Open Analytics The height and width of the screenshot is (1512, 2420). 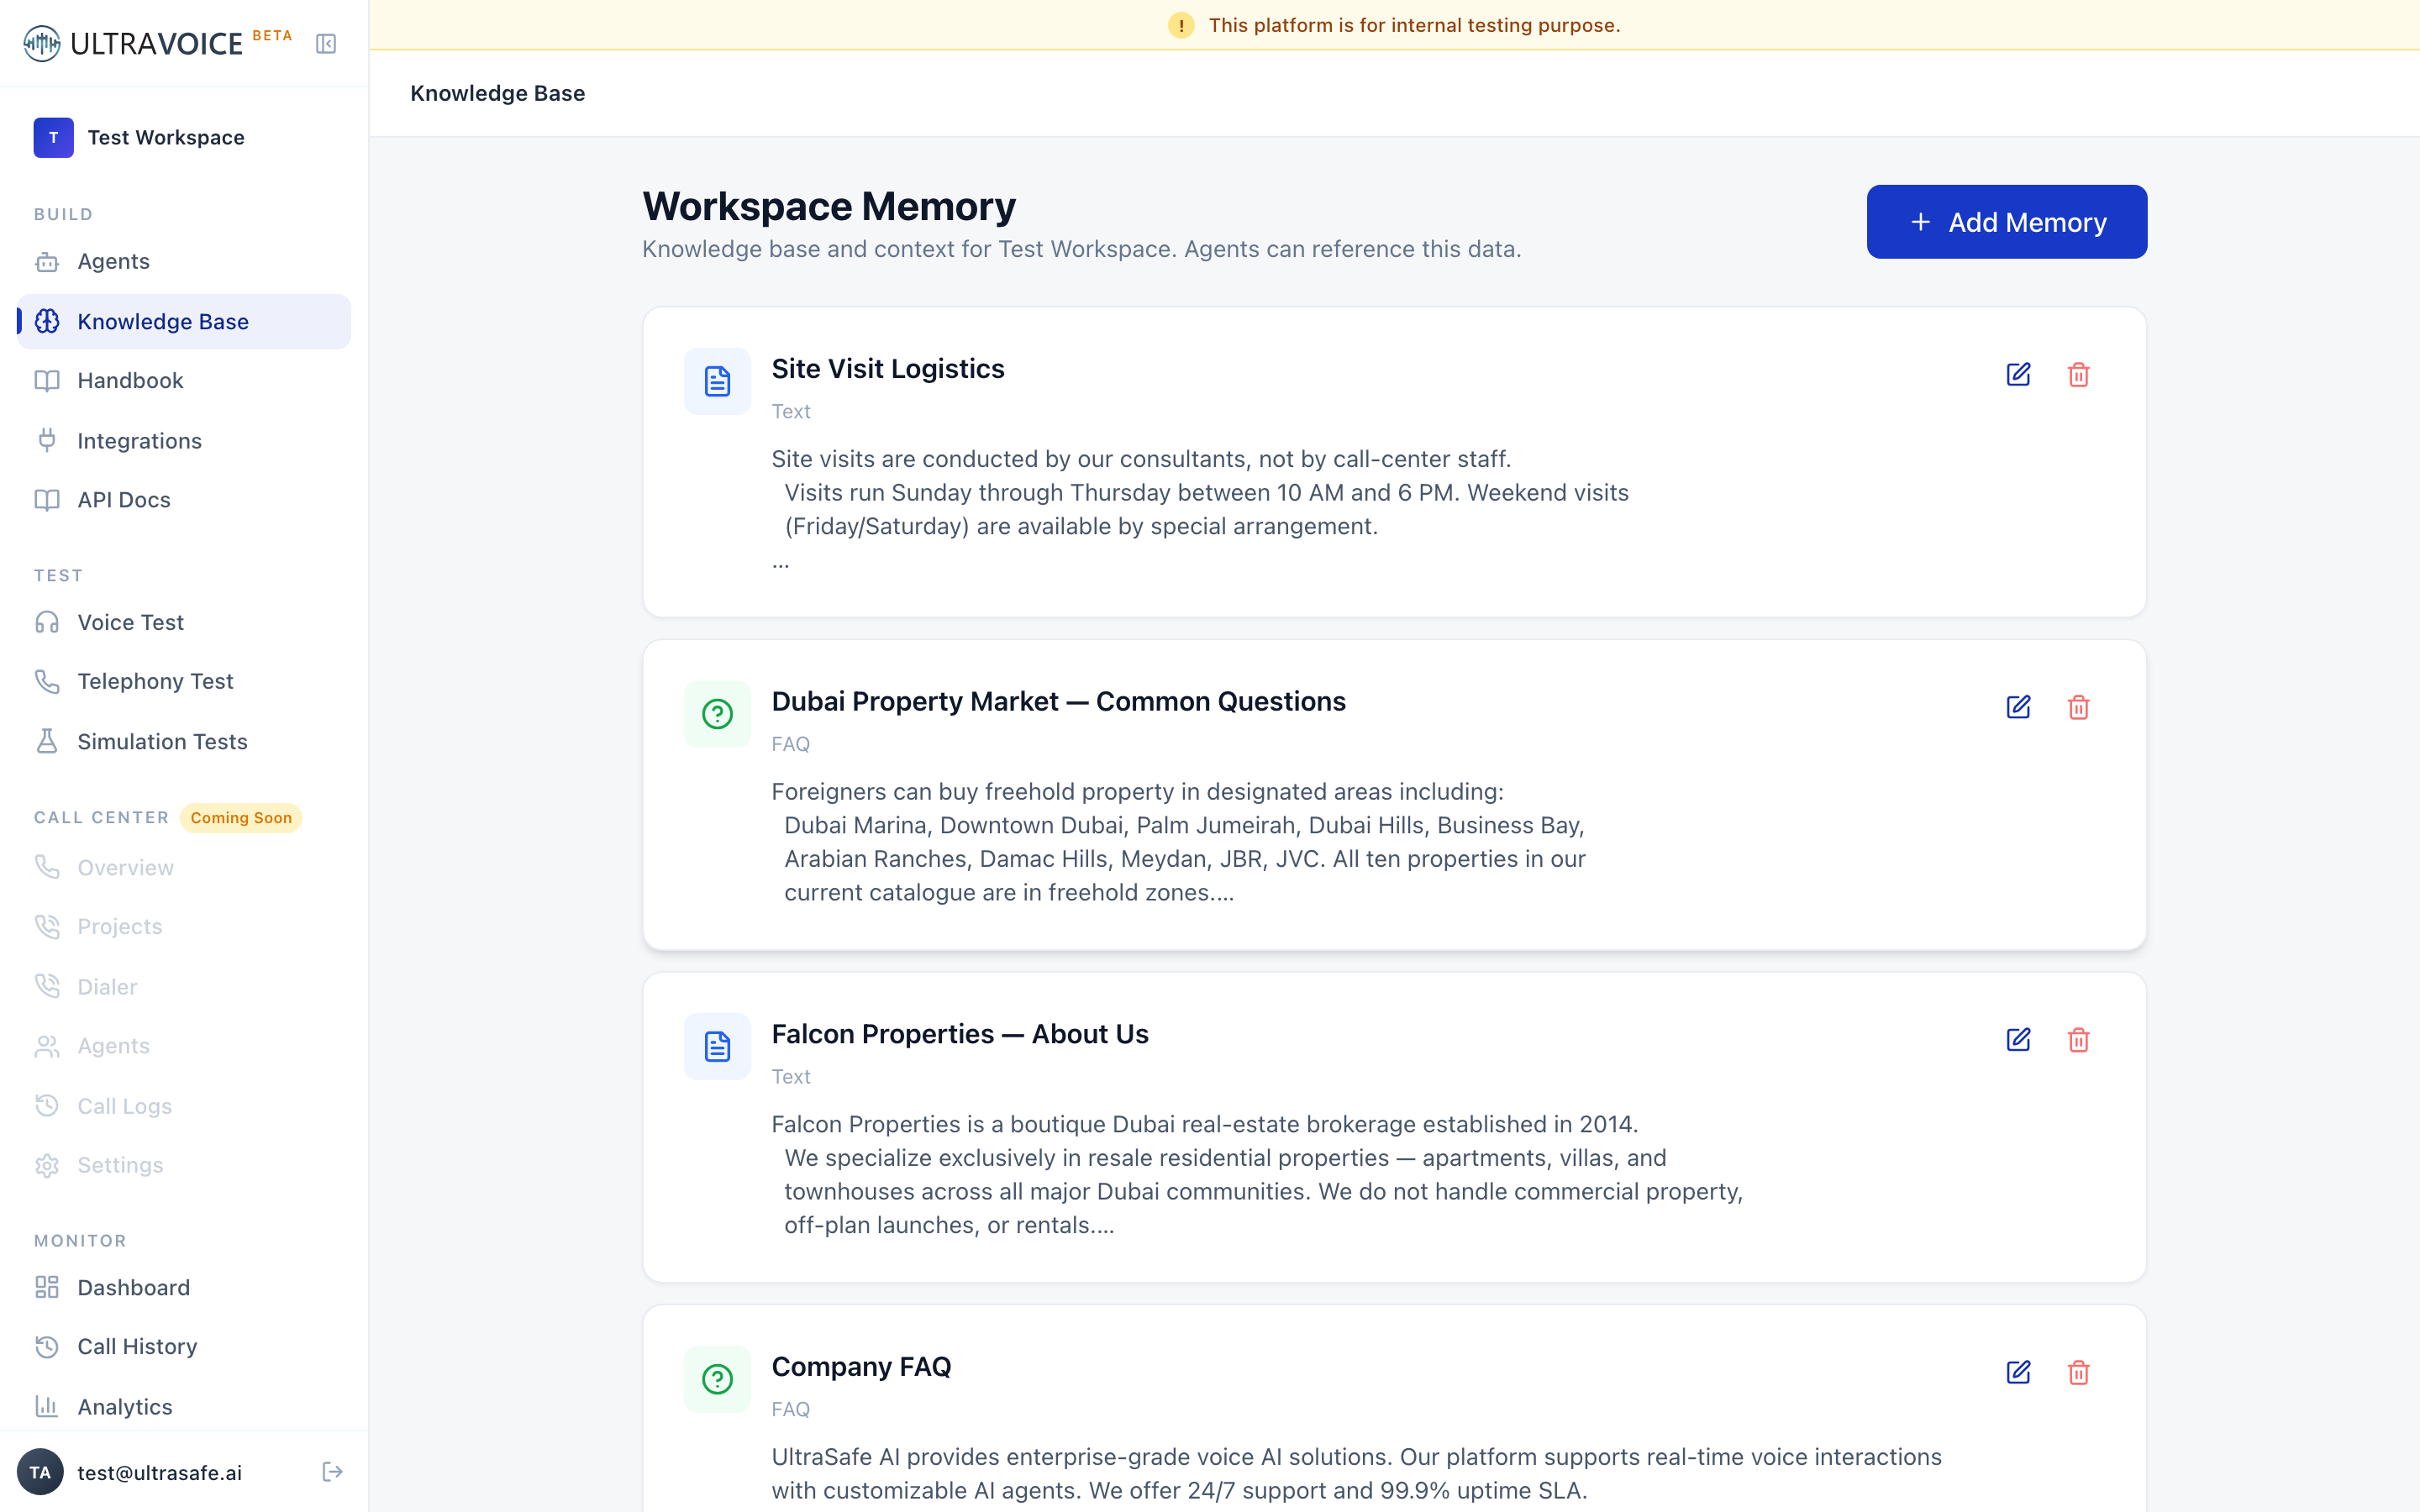click(x=184, y=1407)
